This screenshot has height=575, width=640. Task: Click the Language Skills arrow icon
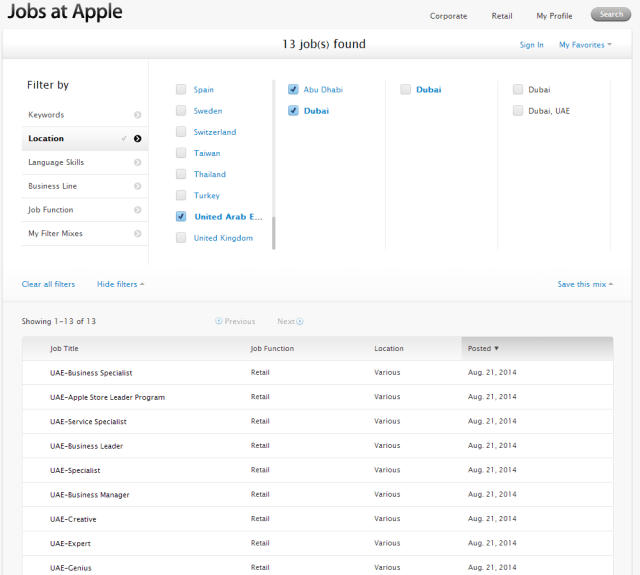138,162
